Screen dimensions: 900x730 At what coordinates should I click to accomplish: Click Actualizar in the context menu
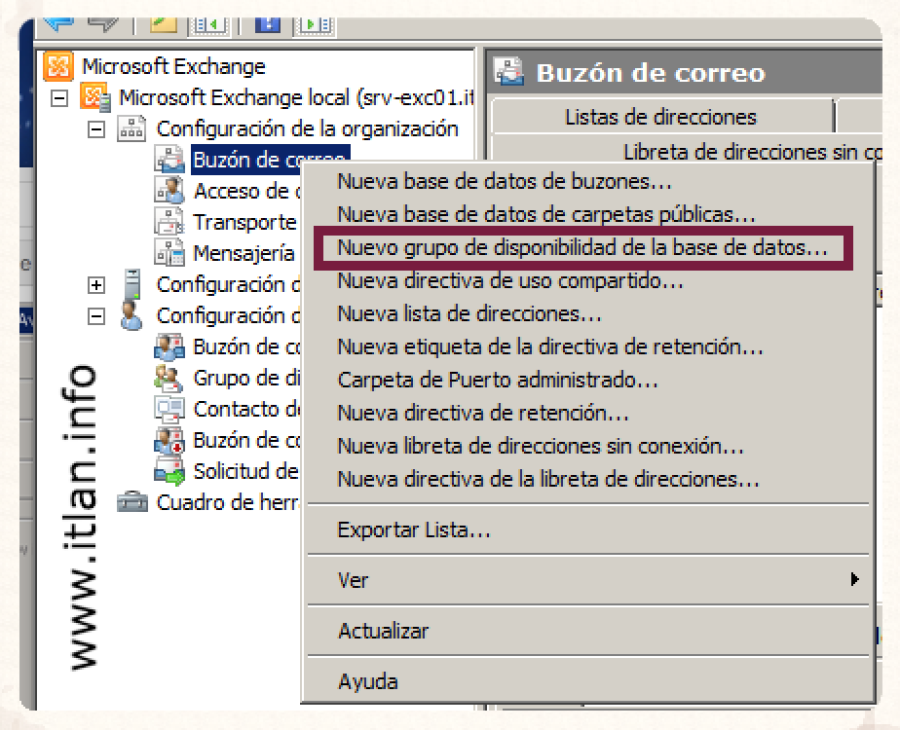tap(383, 631)
